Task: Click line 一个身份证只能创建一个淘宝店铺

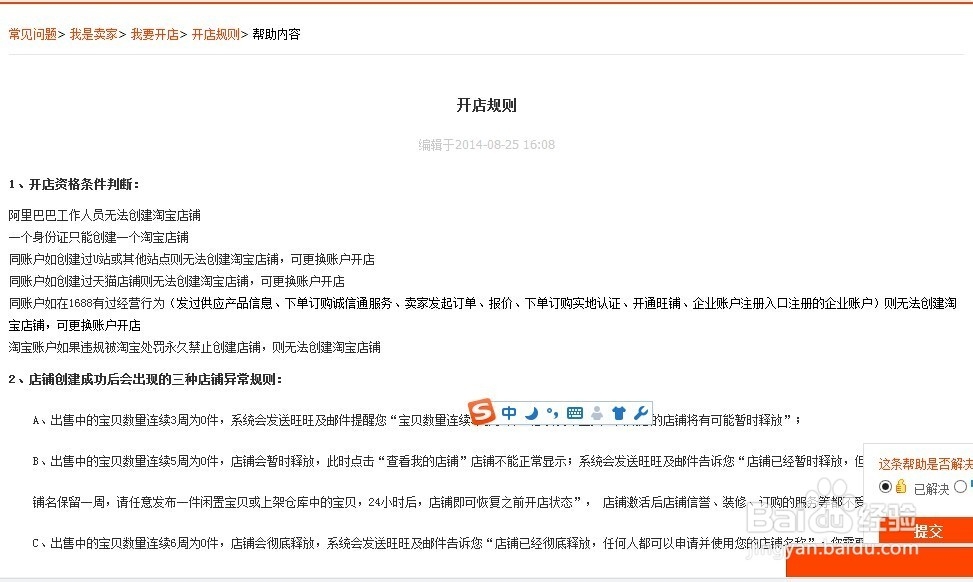Action: [98, 237]
